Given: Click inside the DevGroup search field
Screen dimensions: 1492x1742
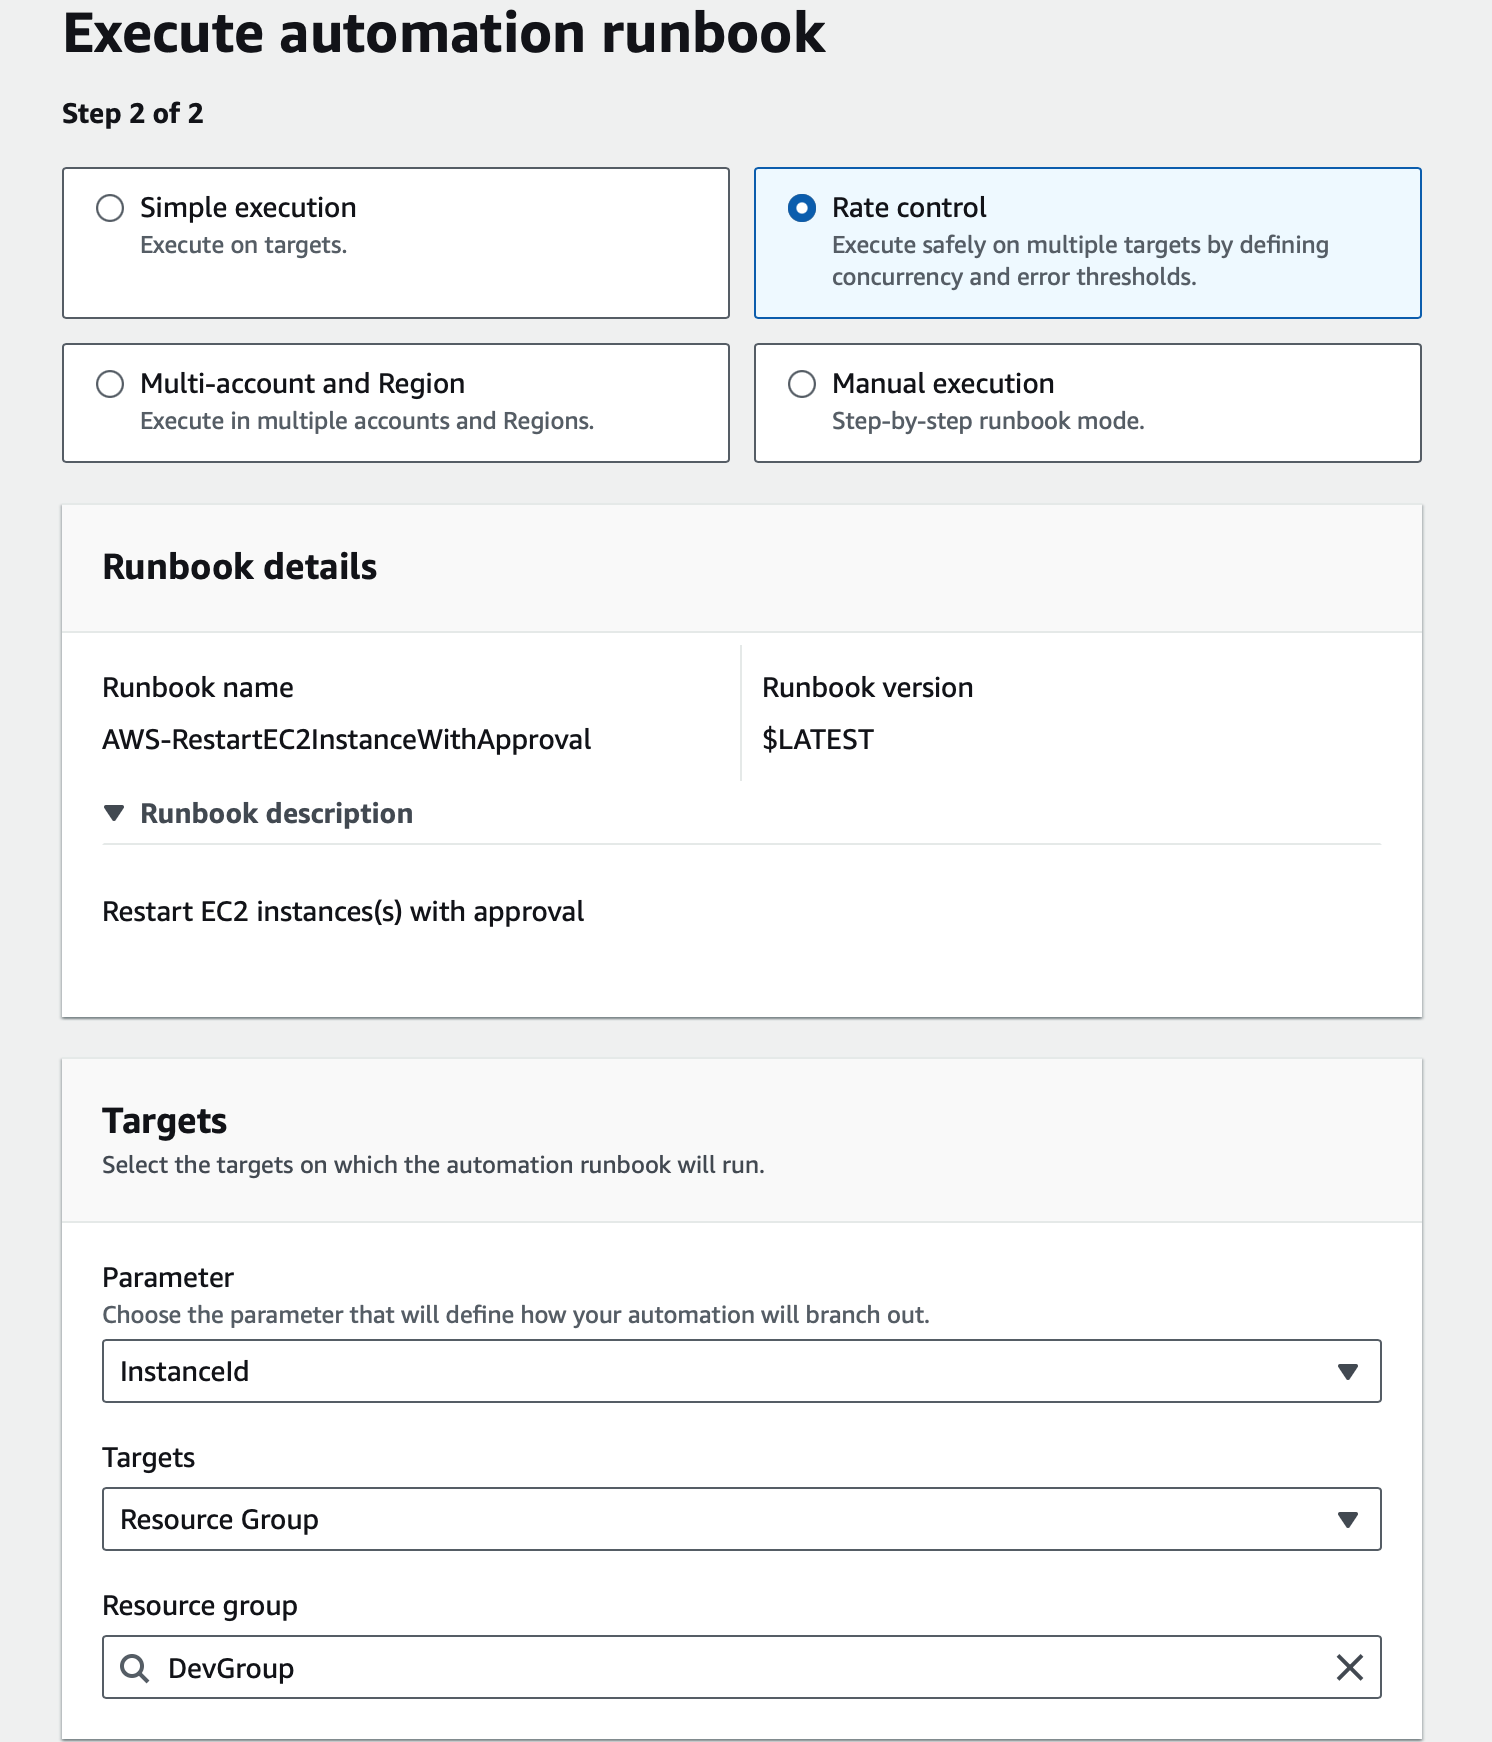Looking at the screenshot, I should pos(740,1668).
